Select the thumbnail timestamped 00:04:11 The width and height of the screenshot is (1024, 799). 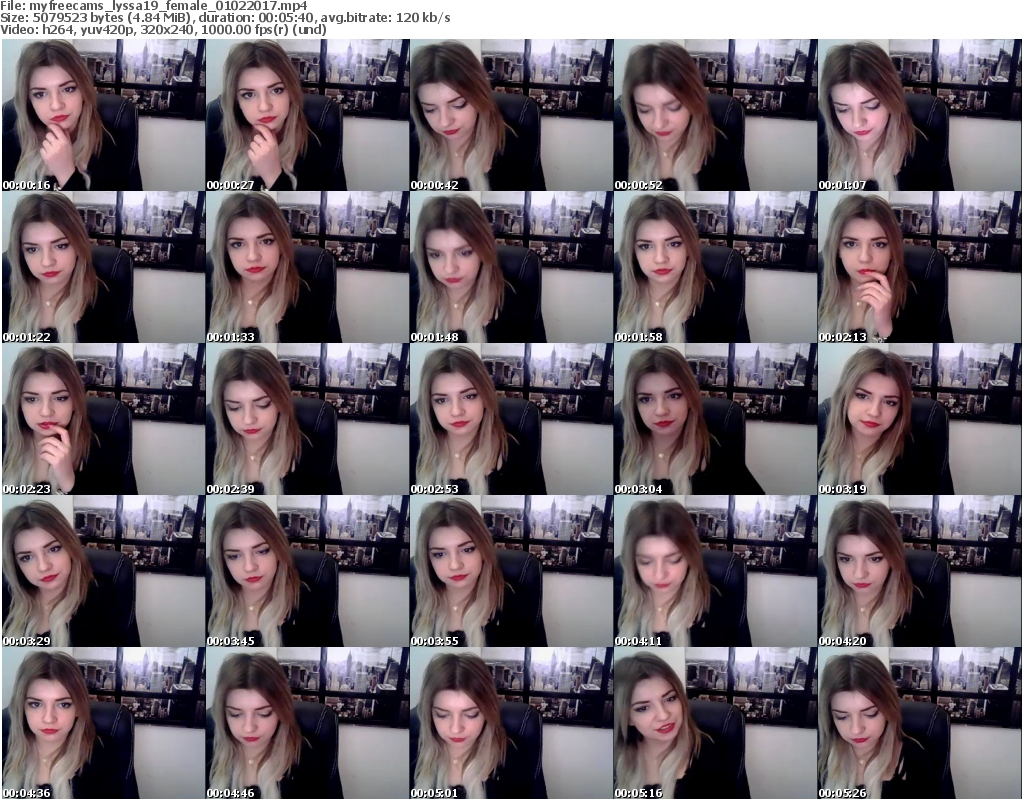715,572
